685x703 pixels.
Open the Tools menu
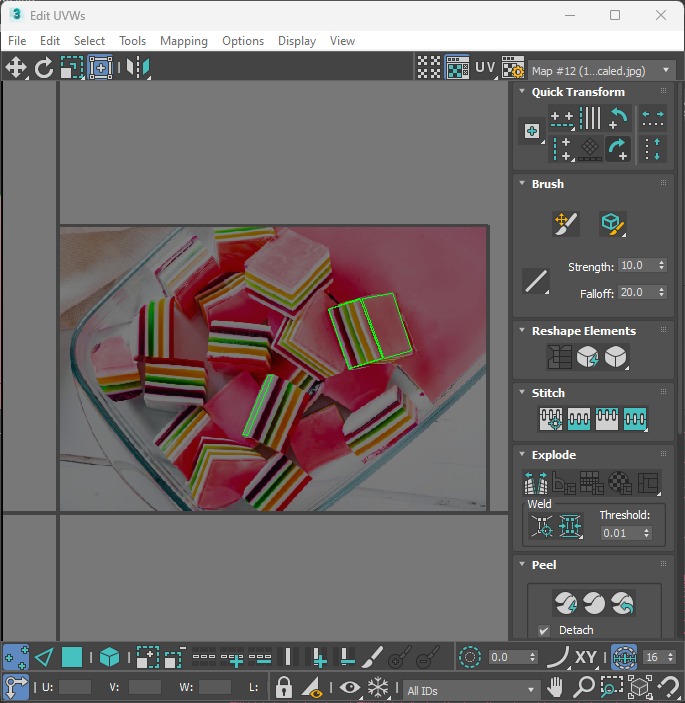(132, 41)
